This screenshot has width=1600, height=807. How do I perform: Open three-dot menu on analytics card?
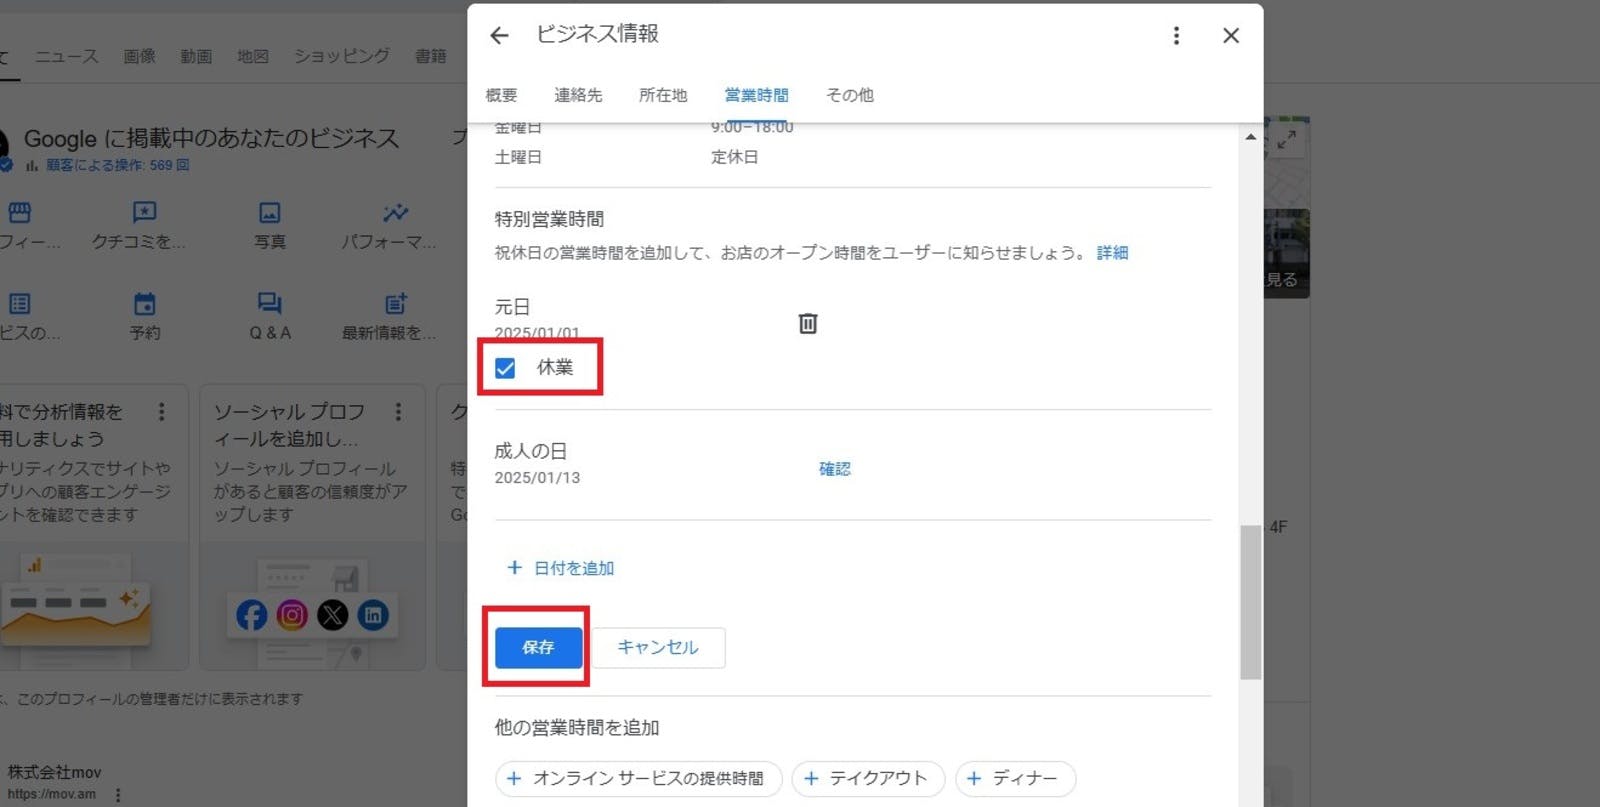161,412
